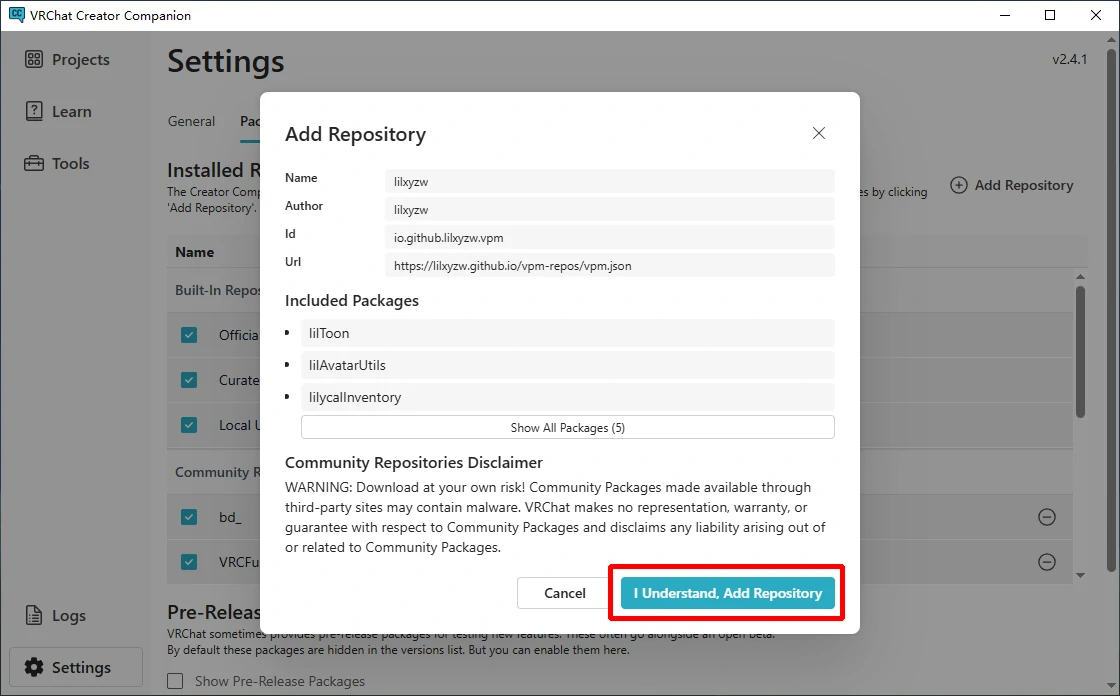
Task: Toggle the Official repository checkbox
Action: click(189, 335)
